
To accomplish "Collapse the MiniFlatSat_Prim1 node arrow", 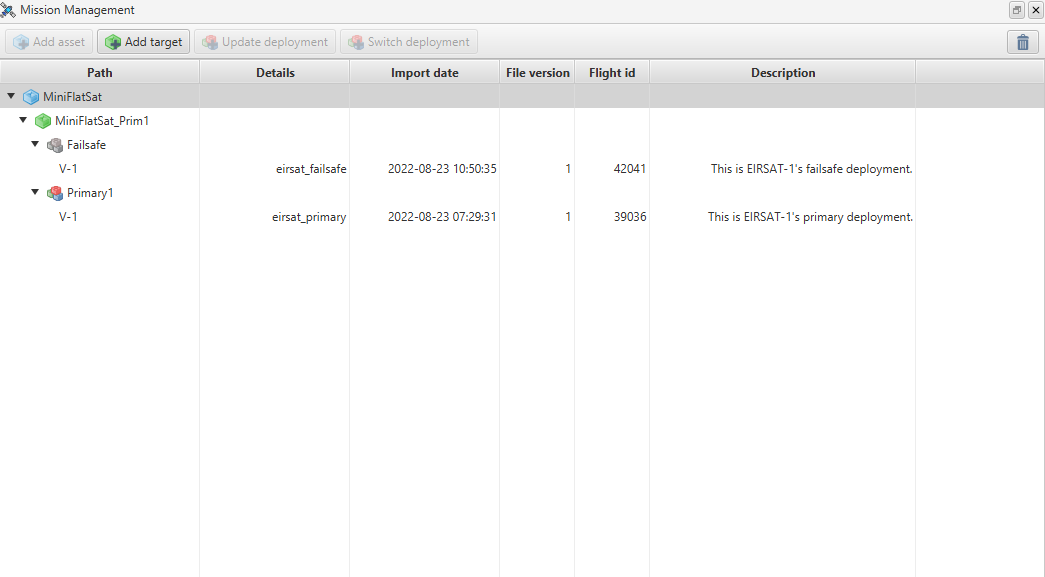I will pyautogui.click(x=23, y=121).
